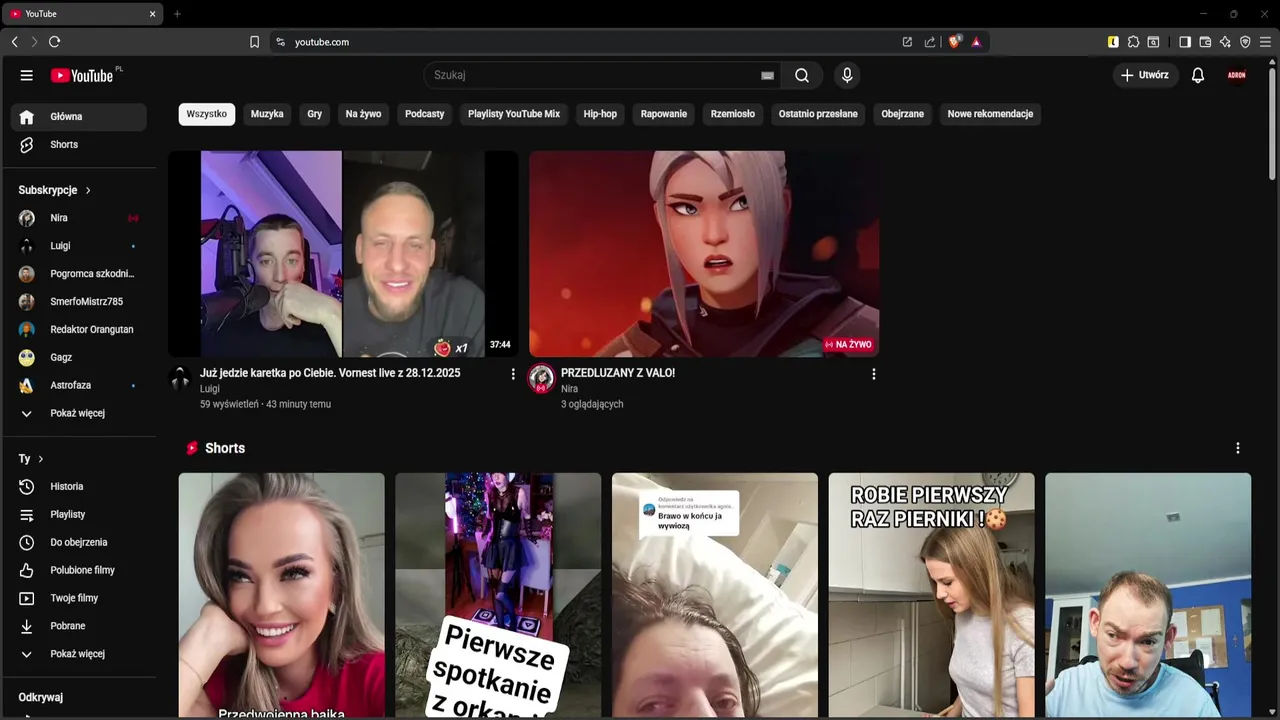Open the Subskrypcje section heading
1280x720 pixels.
(55, 190)
